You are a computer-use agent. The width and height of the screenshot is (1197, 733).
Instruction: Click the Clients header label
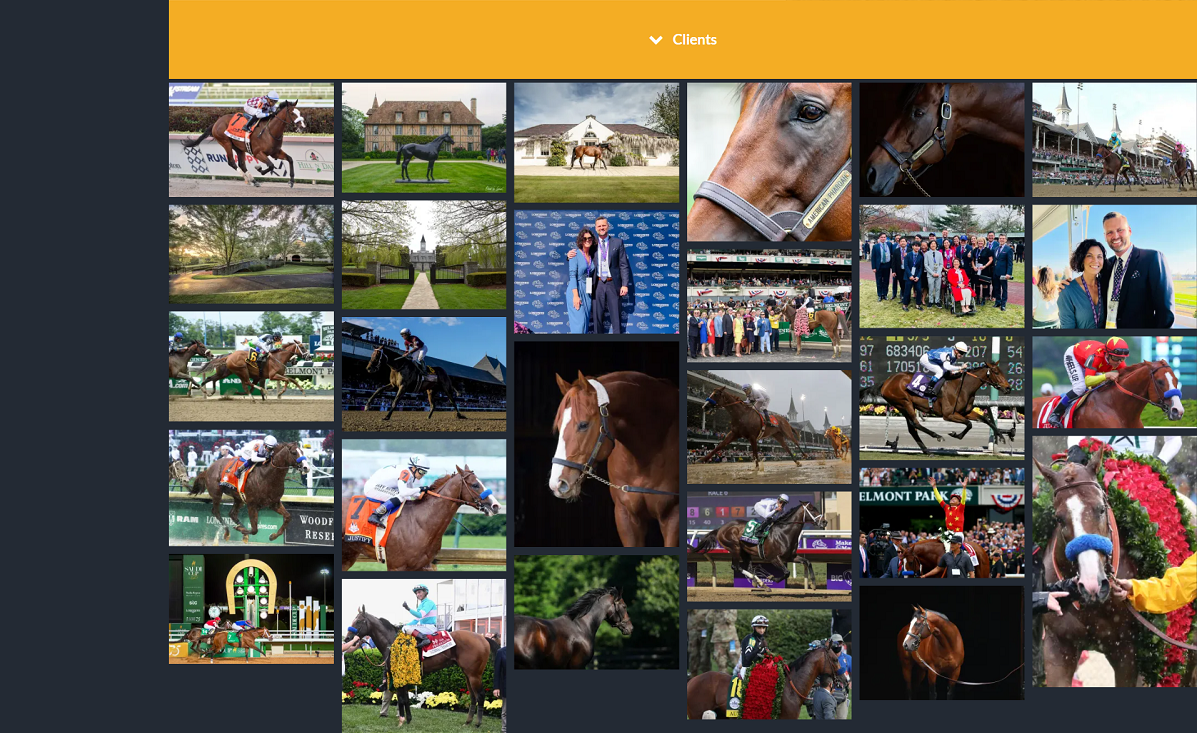click(x=694, y=40)
